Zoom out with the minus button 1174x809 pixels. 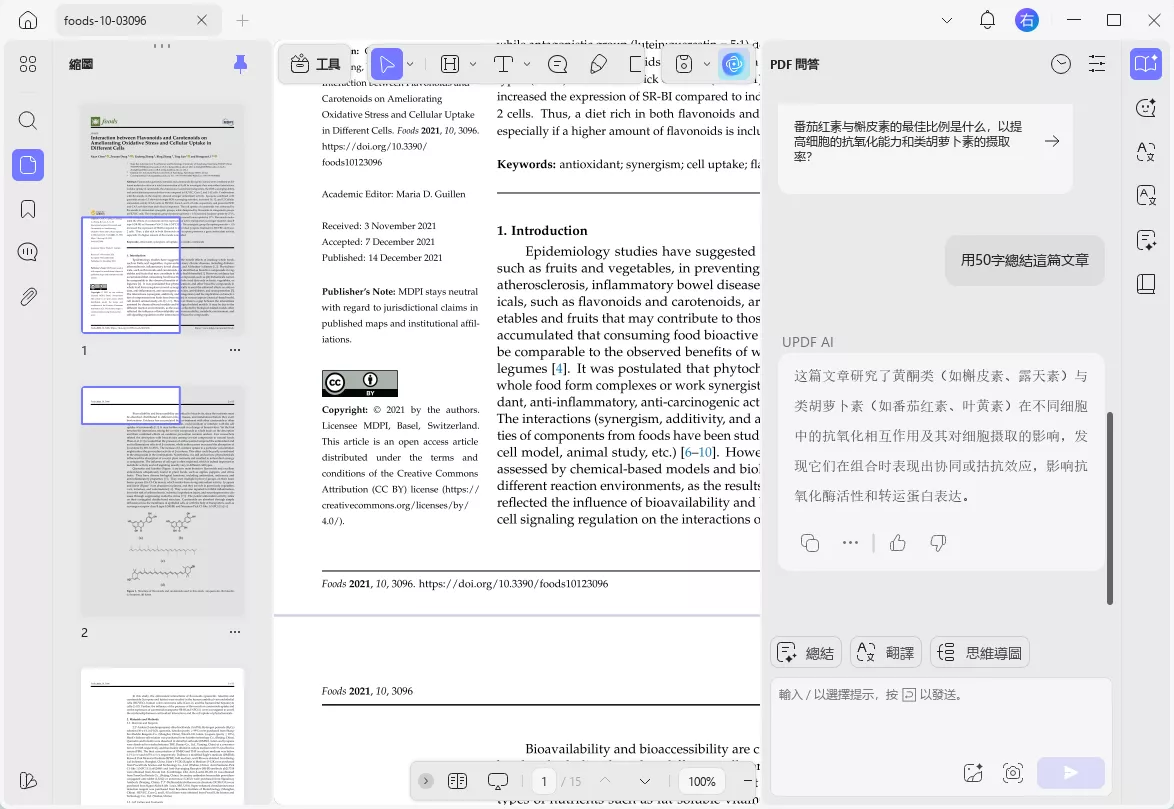click(x=747, y=781)
